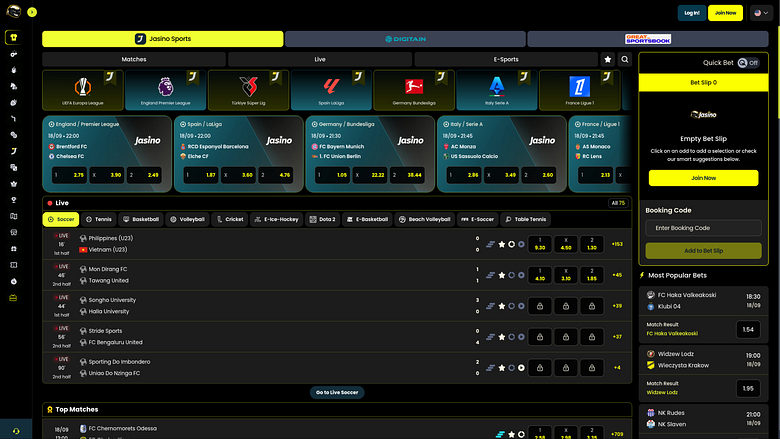
Task: Switch to Digitain provider tab
Action: tap(405, 39)
